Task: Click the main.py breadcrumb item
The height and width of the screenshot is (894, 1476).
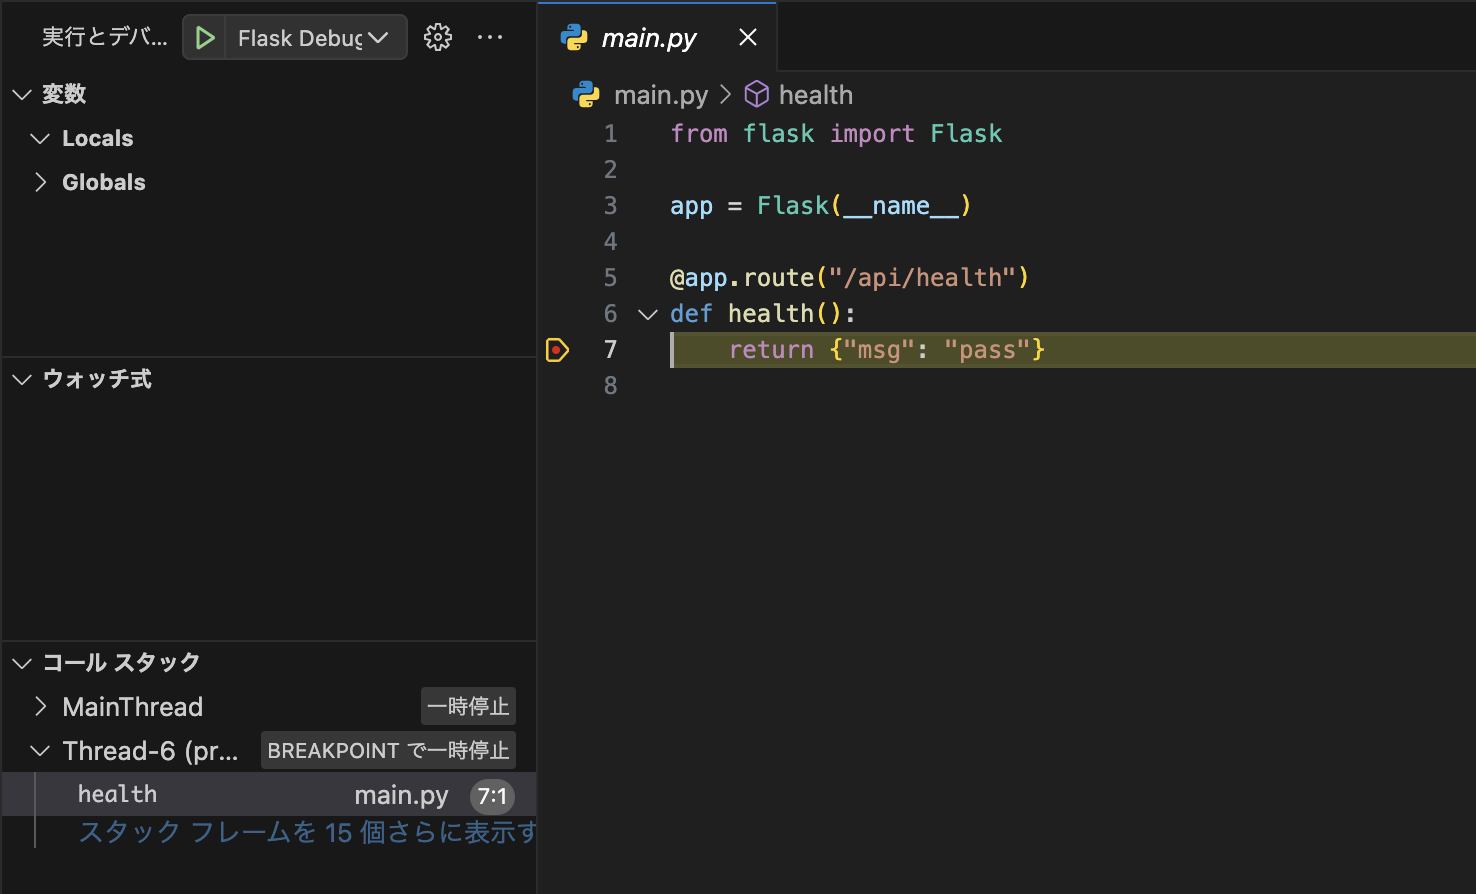Action: coord(660,95)
